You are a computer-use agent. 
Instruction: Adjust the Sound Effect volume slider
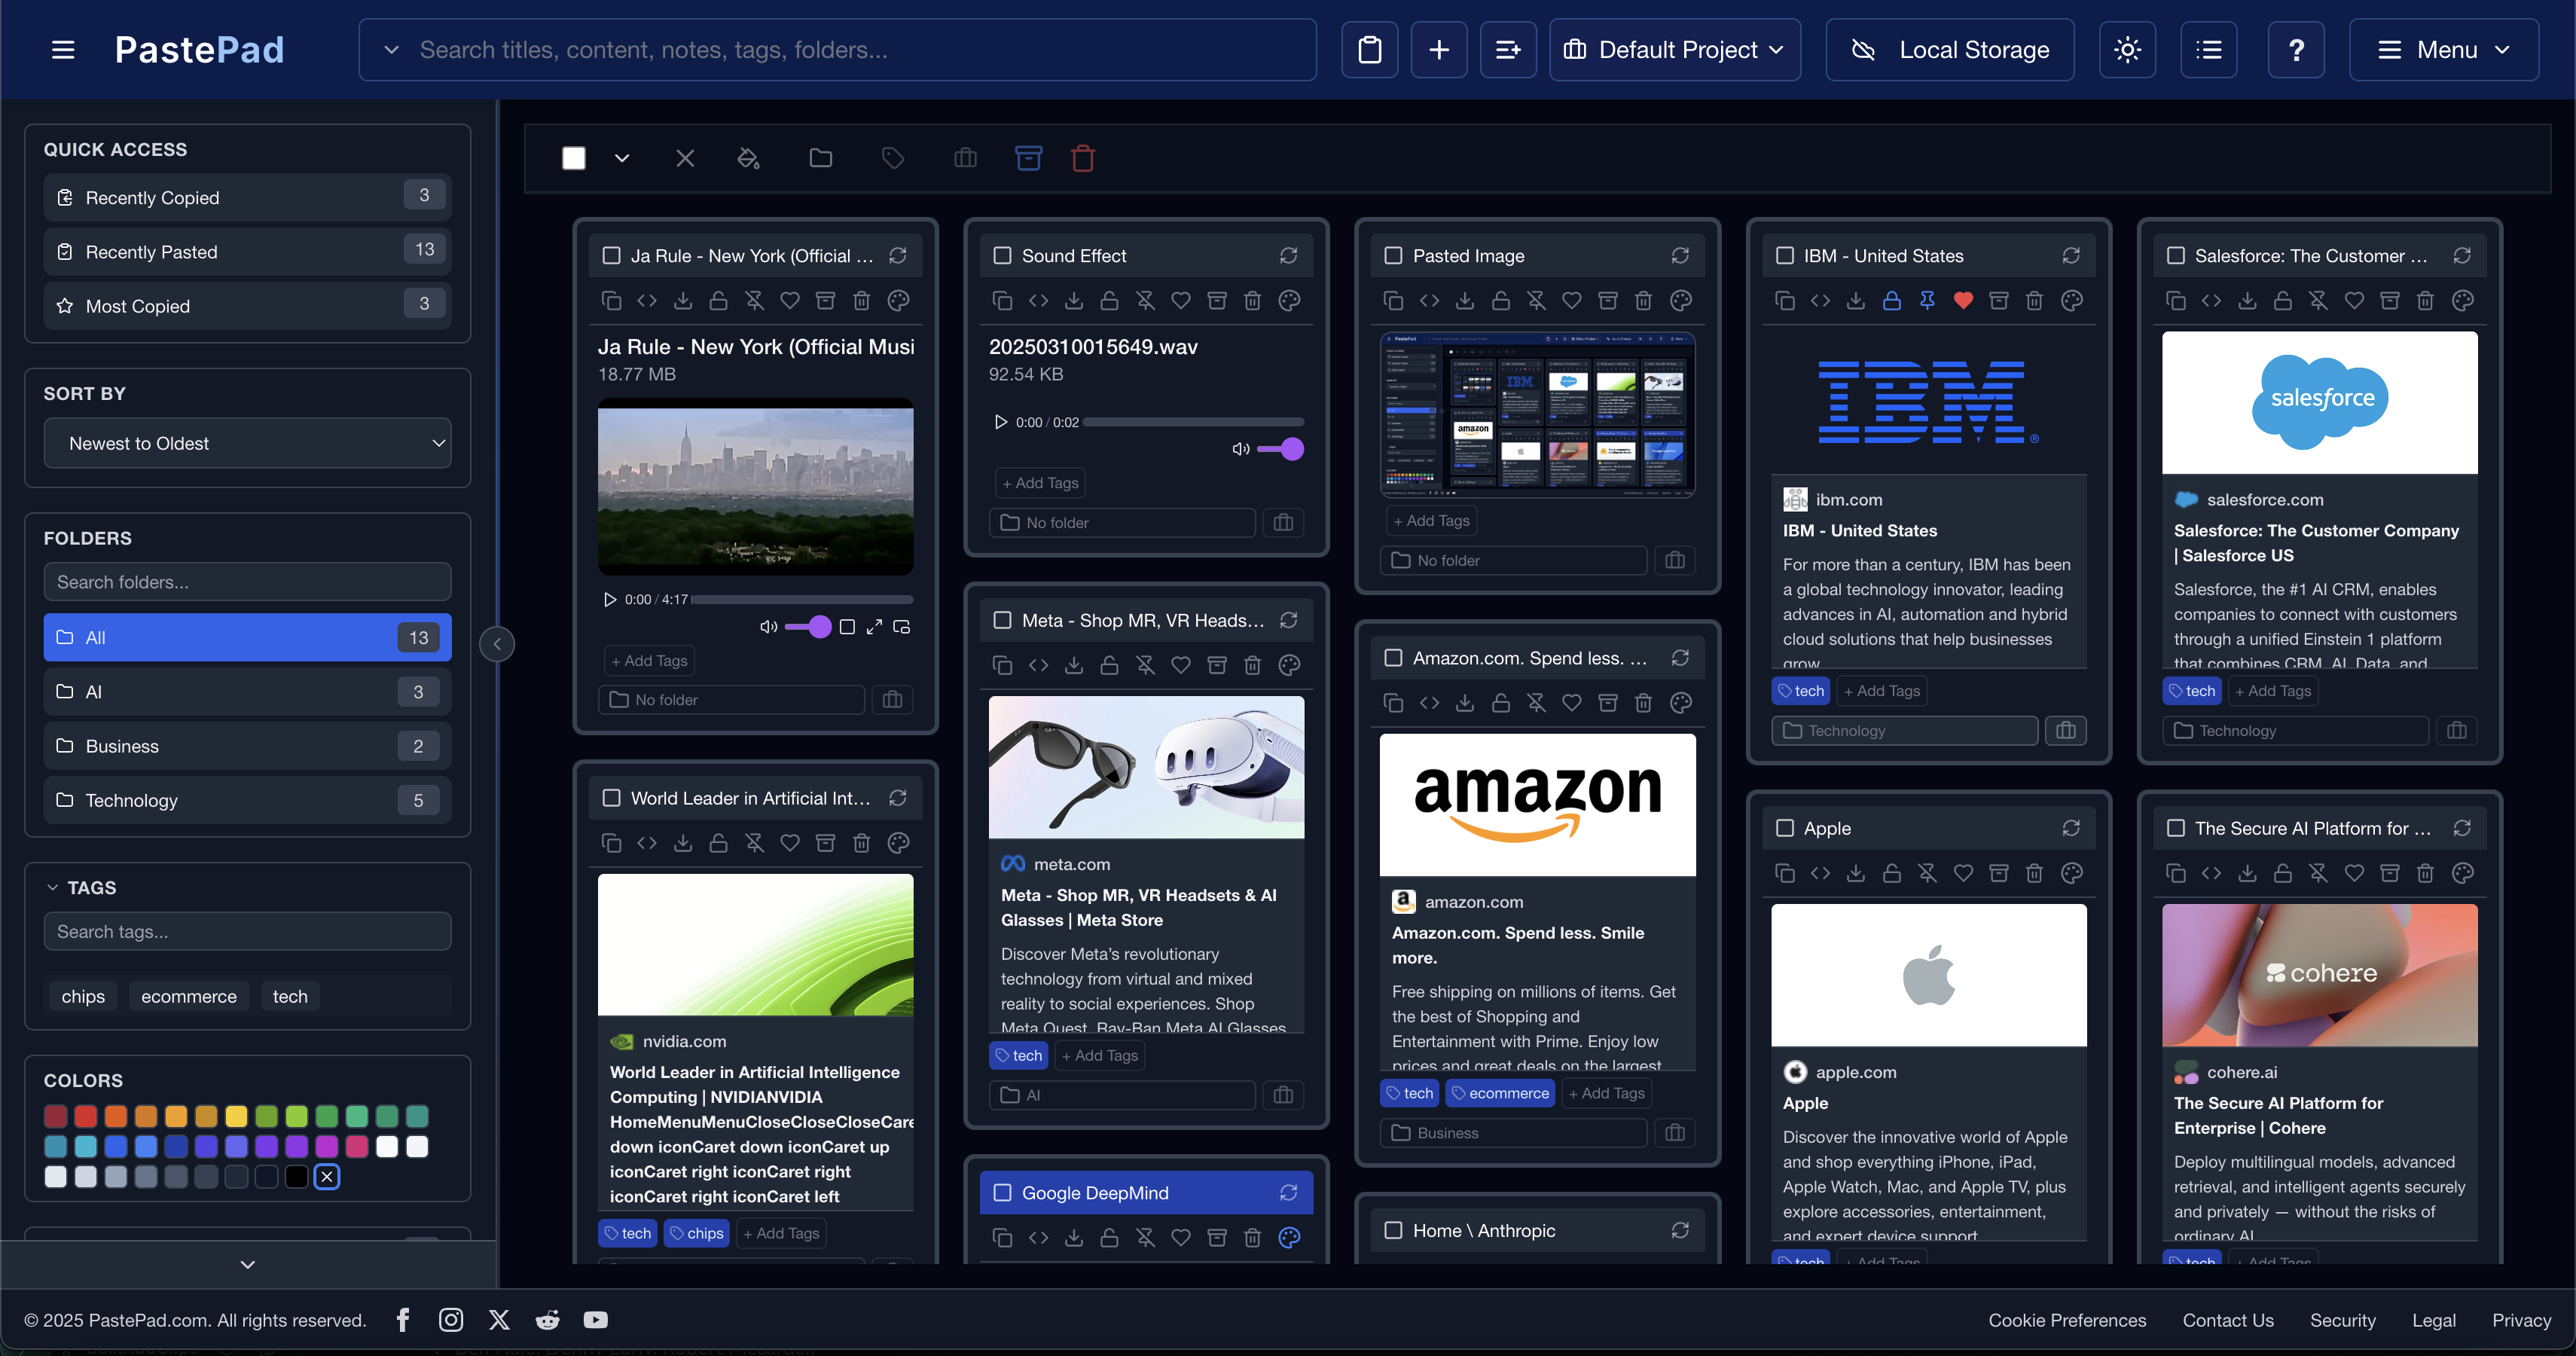tap(1280, 449)
